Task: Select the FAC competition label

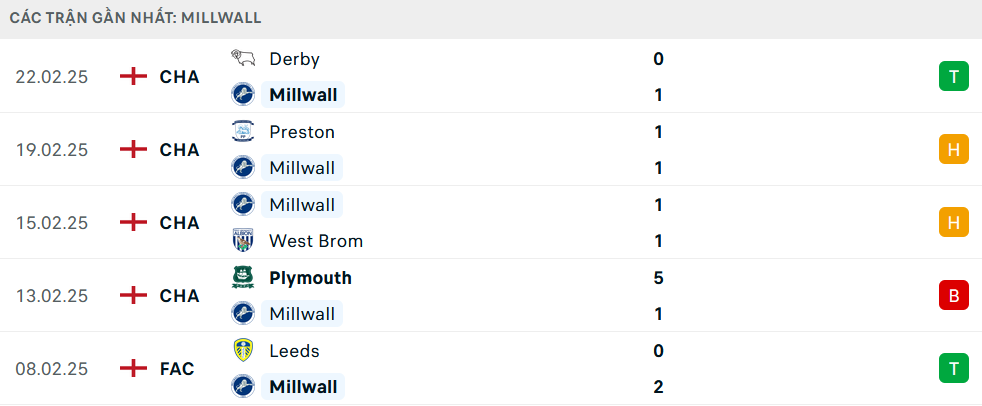Action: click(177, 369)
